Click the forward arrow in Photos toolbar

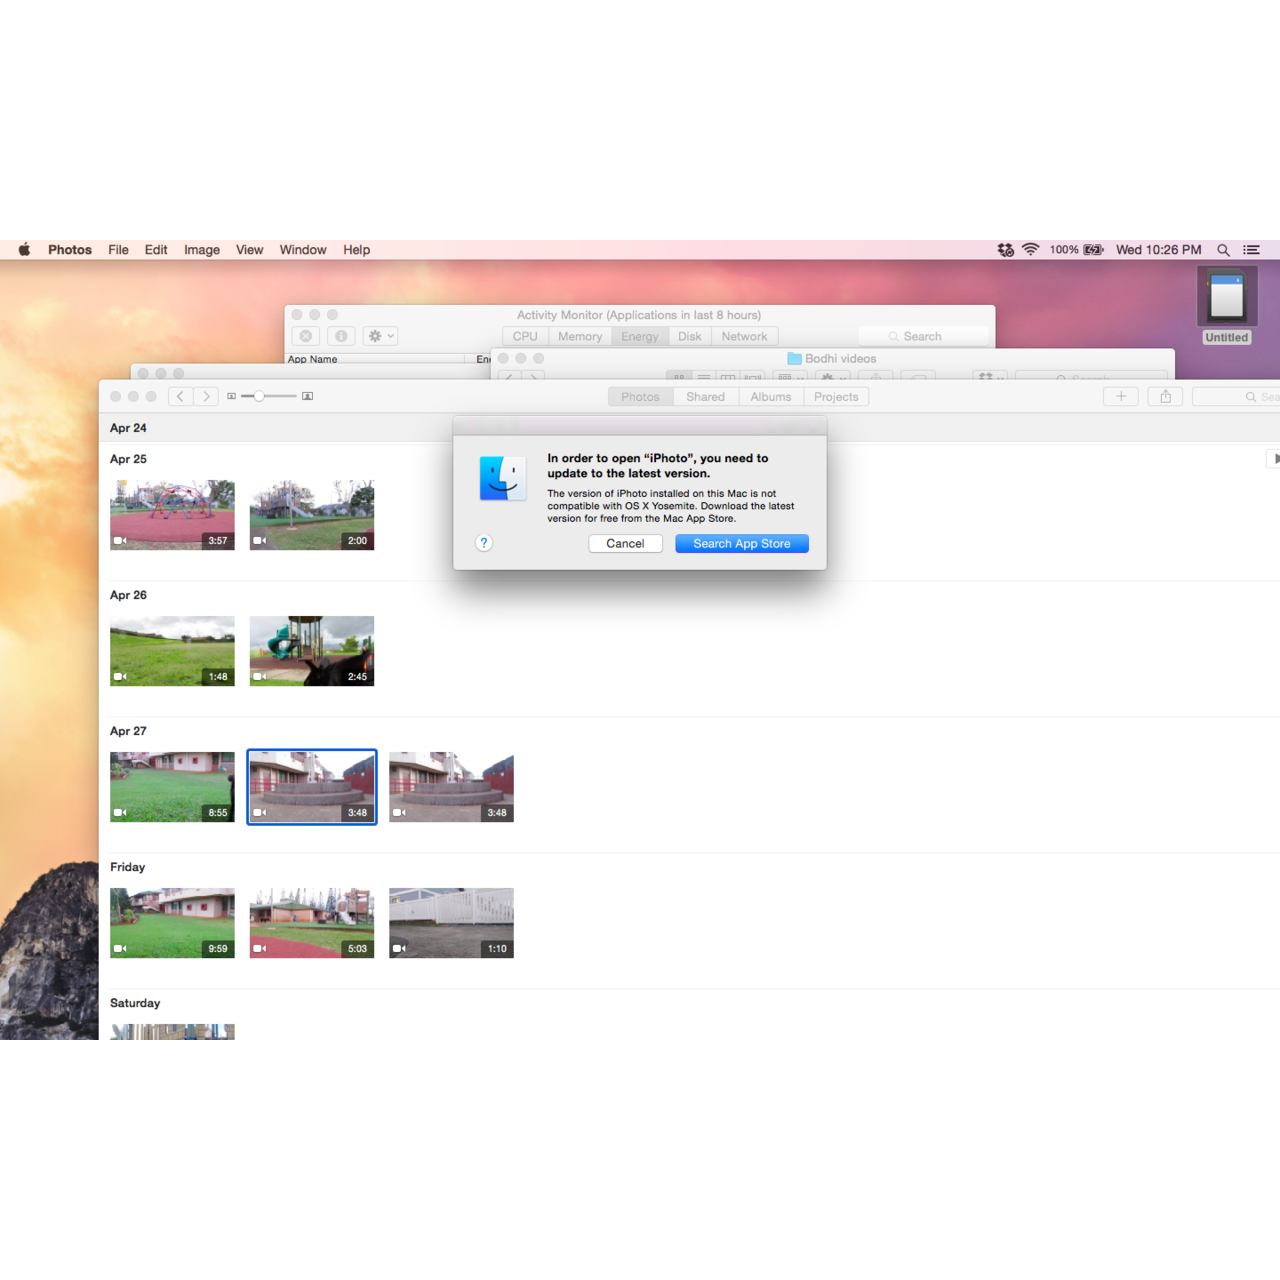tap(206, 396)
